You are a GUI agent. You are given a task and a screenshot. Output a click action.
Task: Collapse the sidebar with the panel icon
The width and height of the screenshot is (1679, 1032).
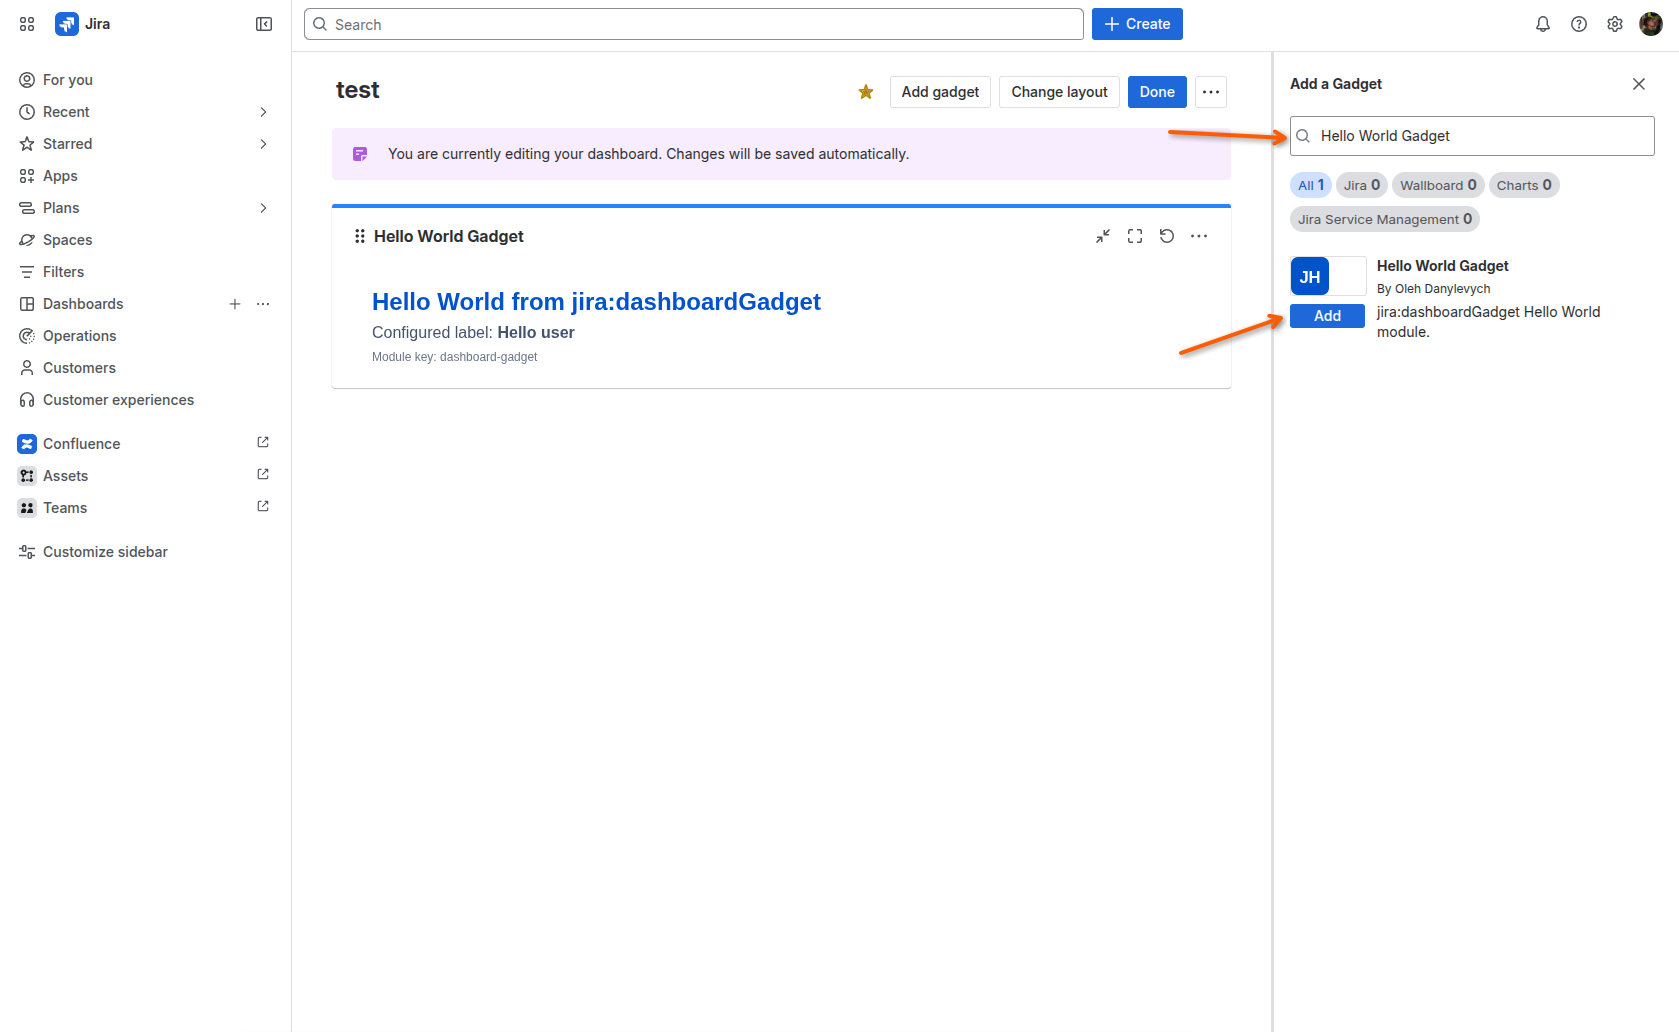tap(264, 24)
